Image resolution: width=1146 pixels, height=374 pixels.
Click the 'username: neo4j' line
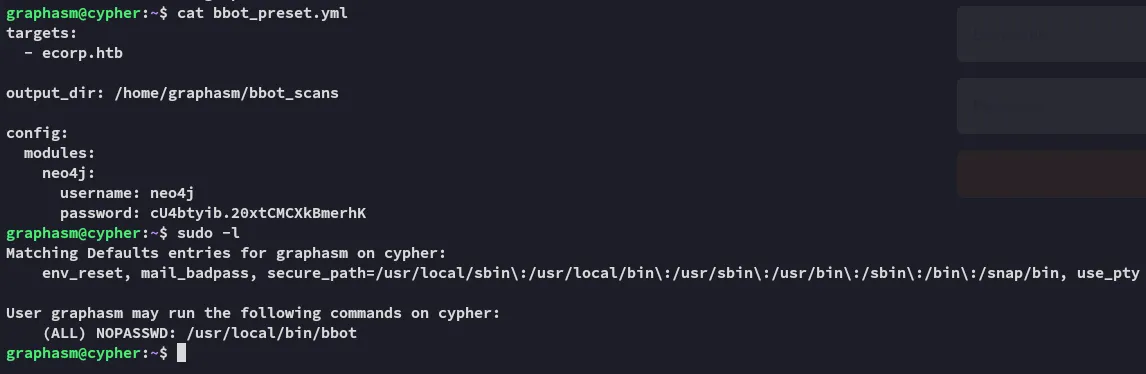point(126,193)
